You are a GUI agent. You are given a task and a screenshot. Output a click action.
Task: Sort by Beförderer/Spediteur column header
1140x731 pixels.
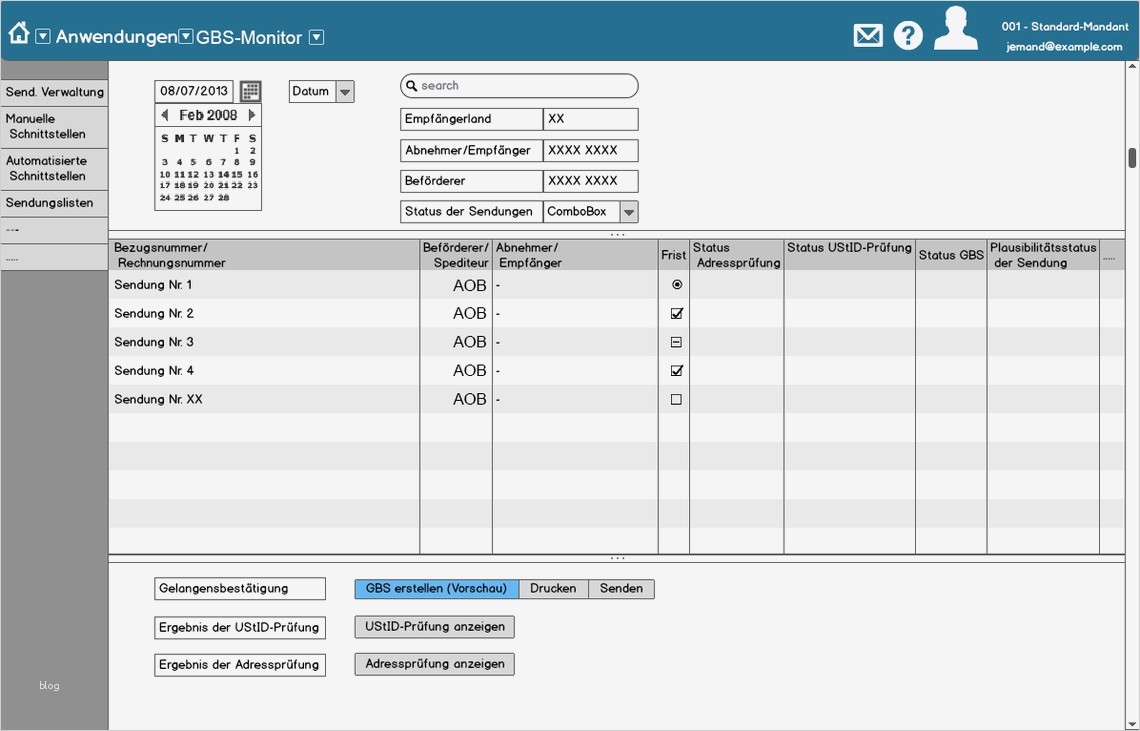456,255
